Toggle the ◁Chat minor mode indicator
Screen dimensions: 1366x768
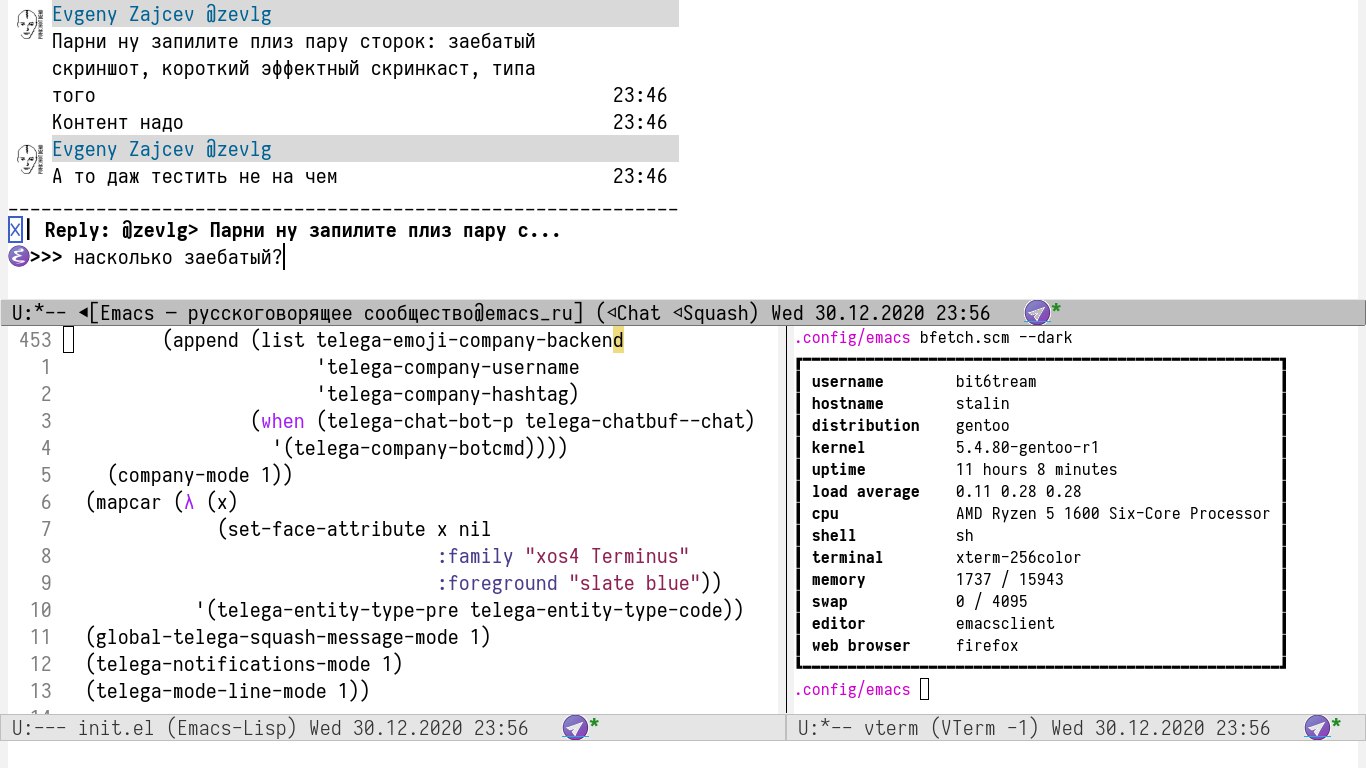point(633,313)
